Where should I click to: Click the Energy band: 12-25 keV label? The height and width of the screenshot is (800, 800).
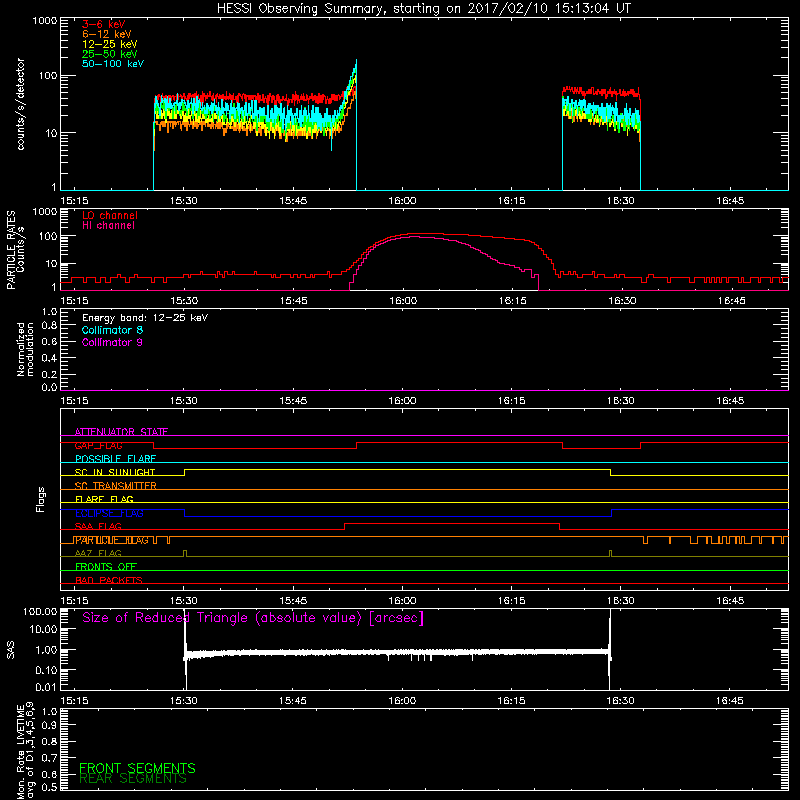[x=145, y=318]
